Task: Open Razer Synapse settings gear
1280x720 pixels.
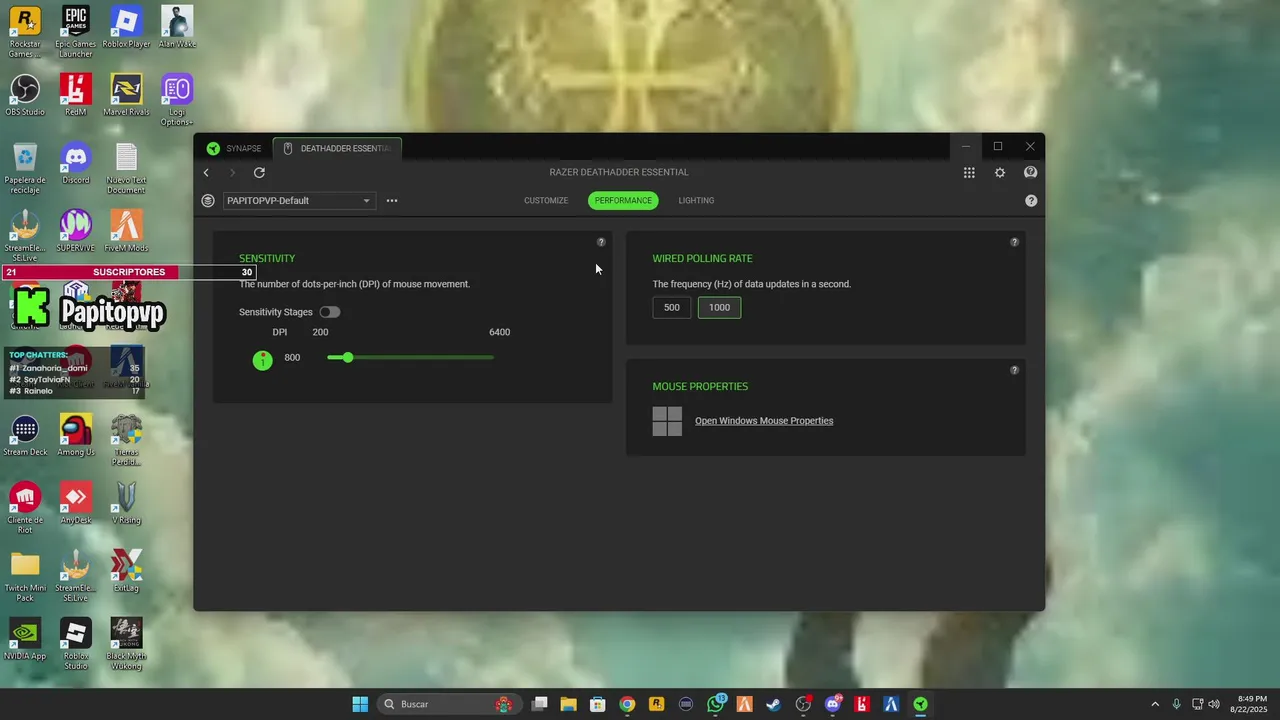Action: pyautogui.click(x=1000, y=173)
